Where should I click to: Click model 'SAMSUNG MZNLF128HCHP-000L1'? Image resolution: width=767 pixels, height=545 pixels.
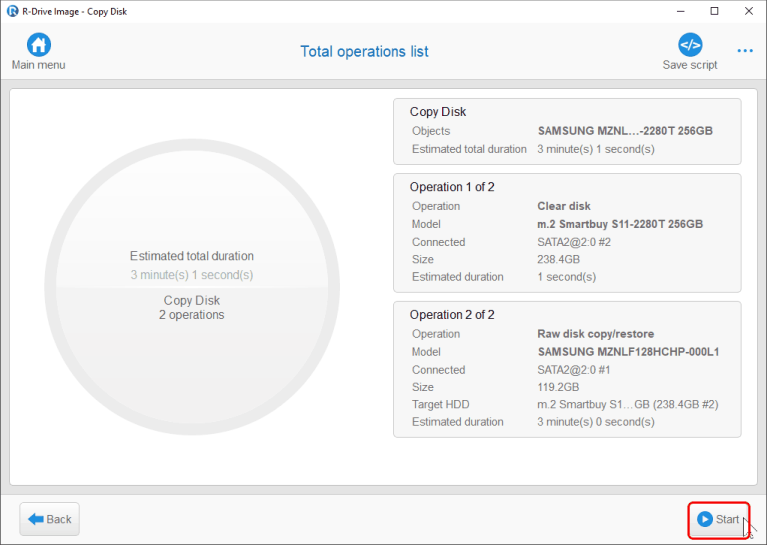coord(628,352)
